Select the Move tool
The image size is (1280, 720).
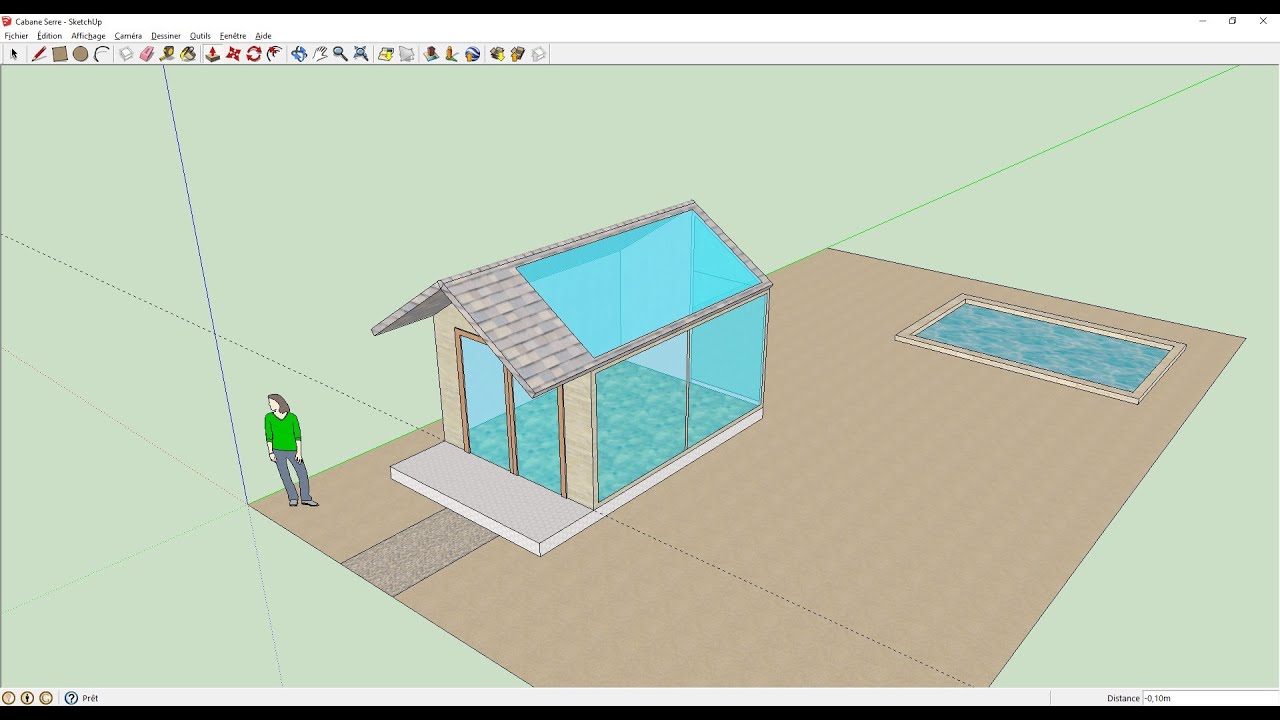tap(233, 54)
